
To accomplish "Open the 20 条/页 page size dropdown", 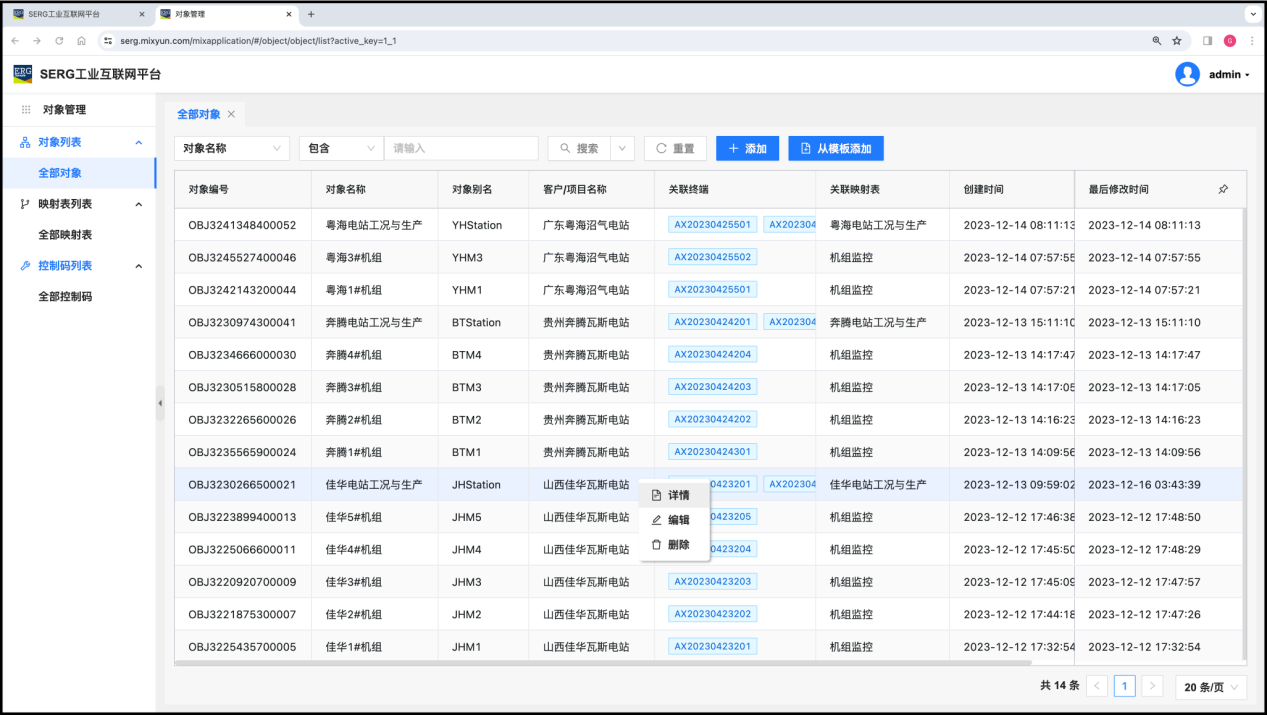I will pos(1211,687).
